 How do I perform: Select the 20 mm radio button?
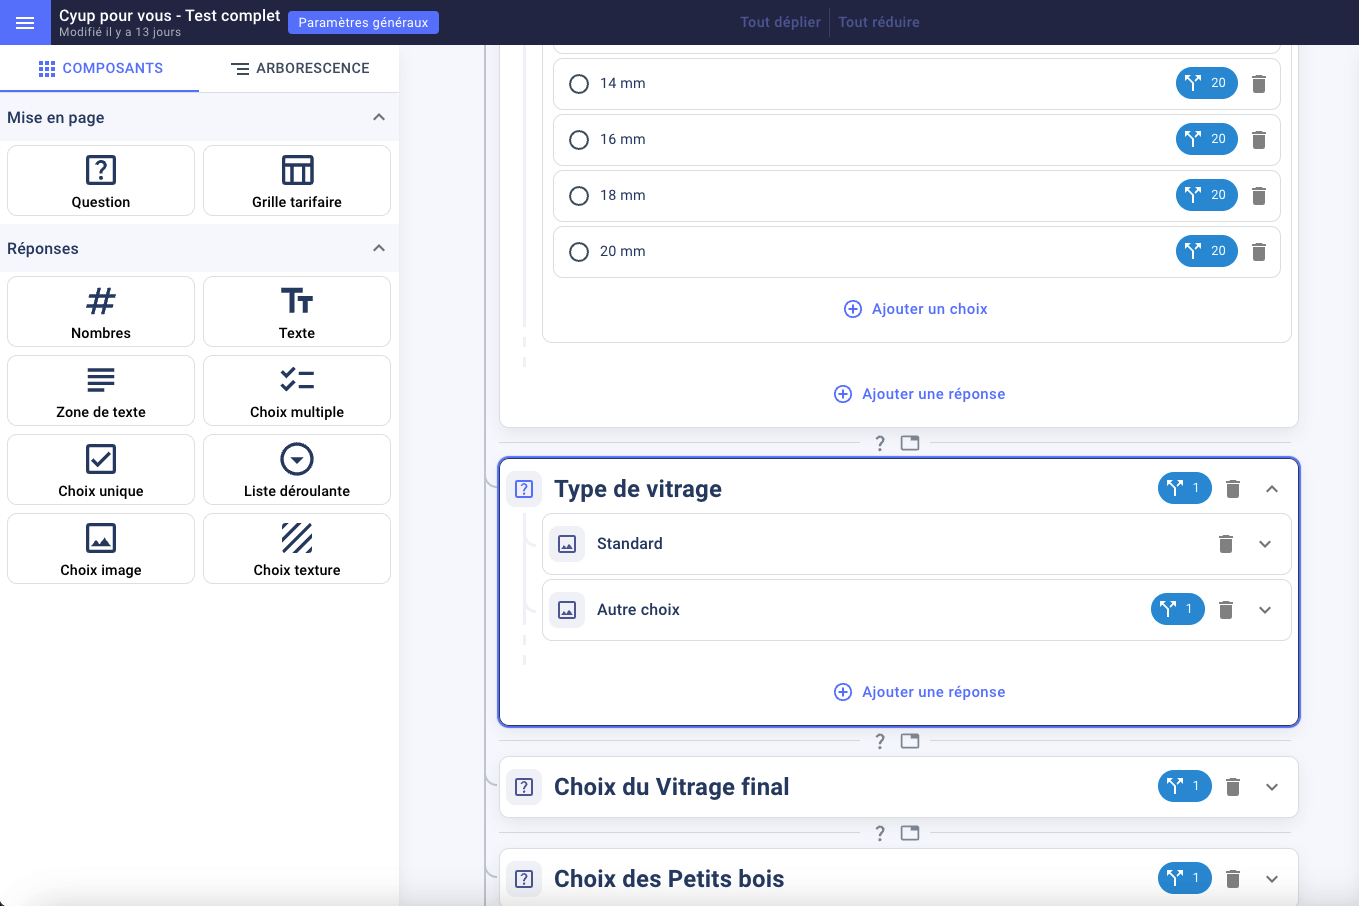(579, 252)
